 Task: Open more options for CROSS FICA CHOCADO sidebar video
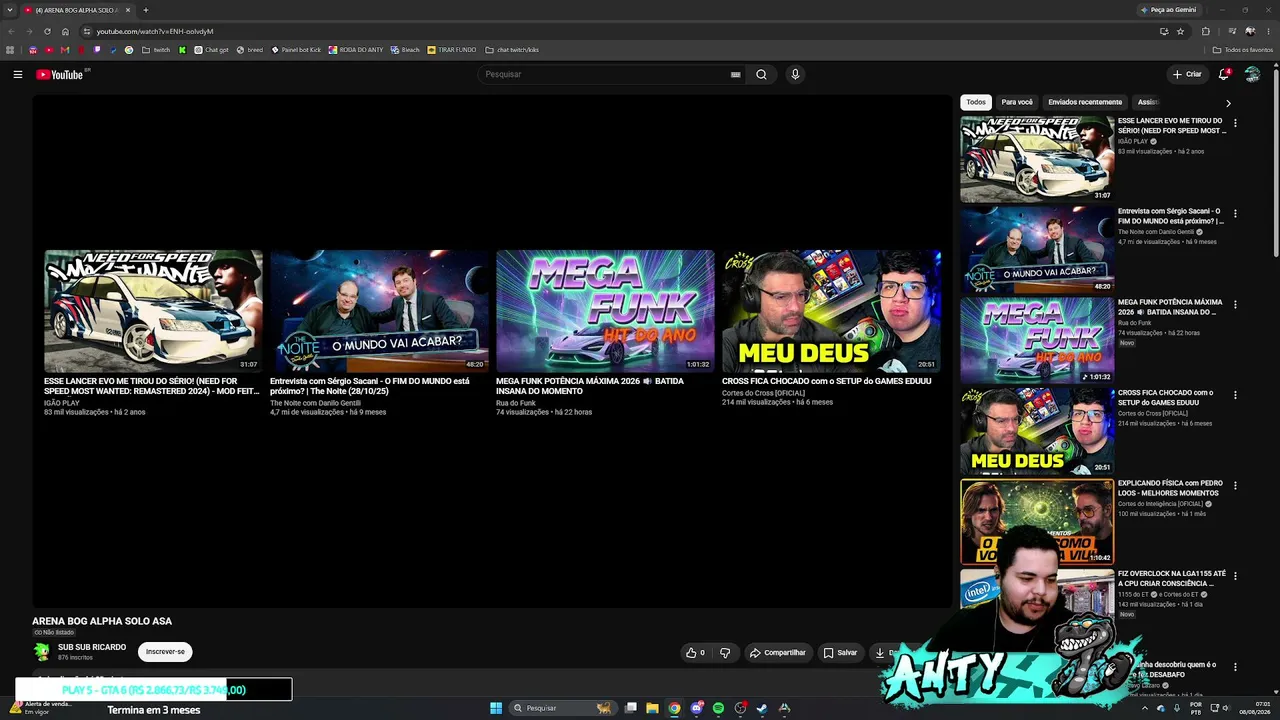click(x=1235, y=395)
